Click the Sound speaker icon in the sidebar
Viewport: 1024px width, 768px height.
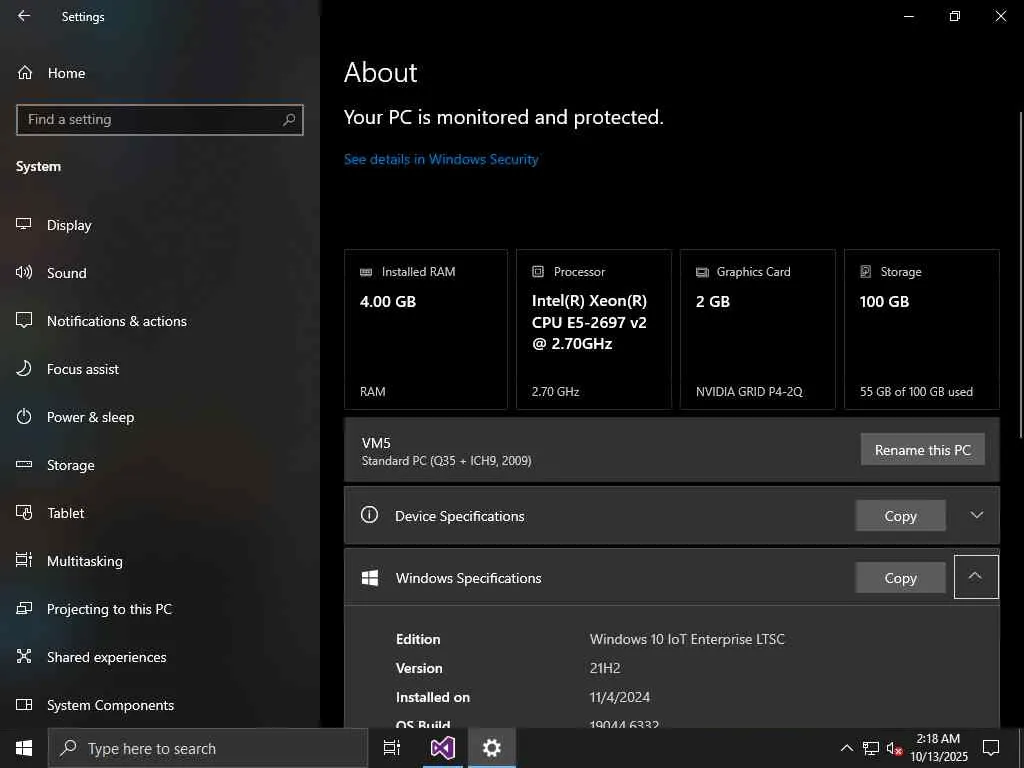[x=24, y=272]
